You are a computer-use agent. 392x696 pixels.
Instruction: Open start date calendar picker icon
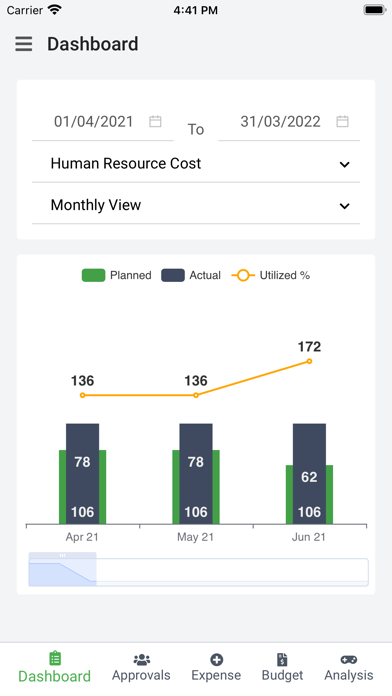155,121
